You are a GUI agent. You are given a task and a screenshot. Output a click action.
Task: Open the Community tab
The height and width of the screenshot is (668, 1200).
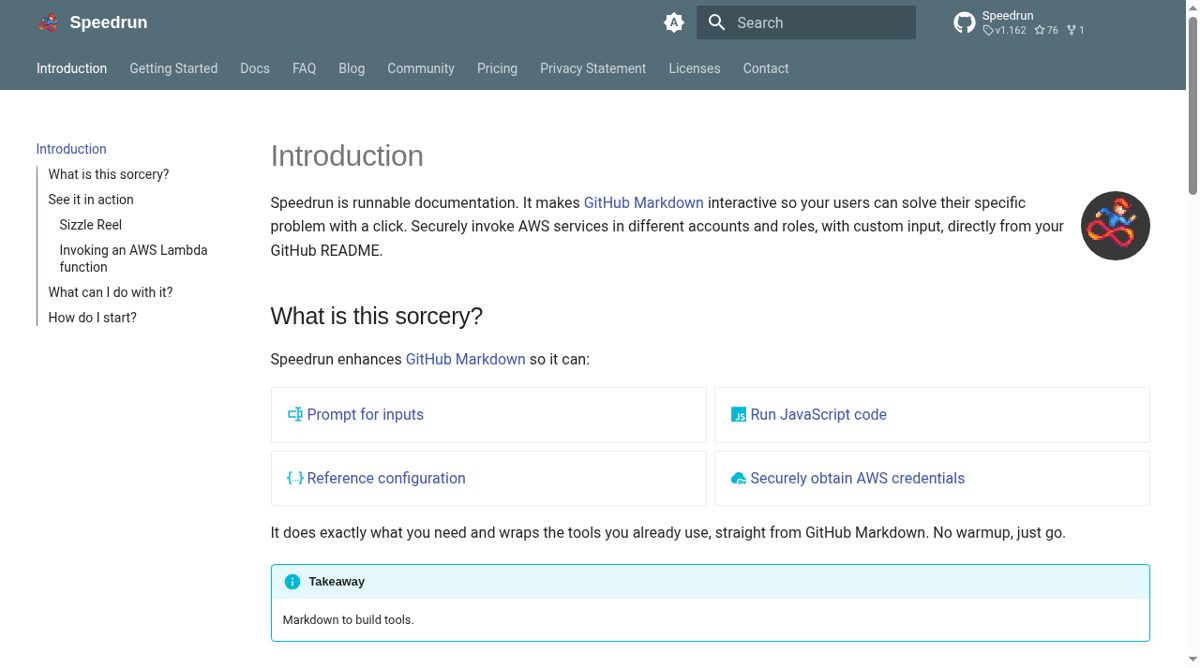pos(421,68)
